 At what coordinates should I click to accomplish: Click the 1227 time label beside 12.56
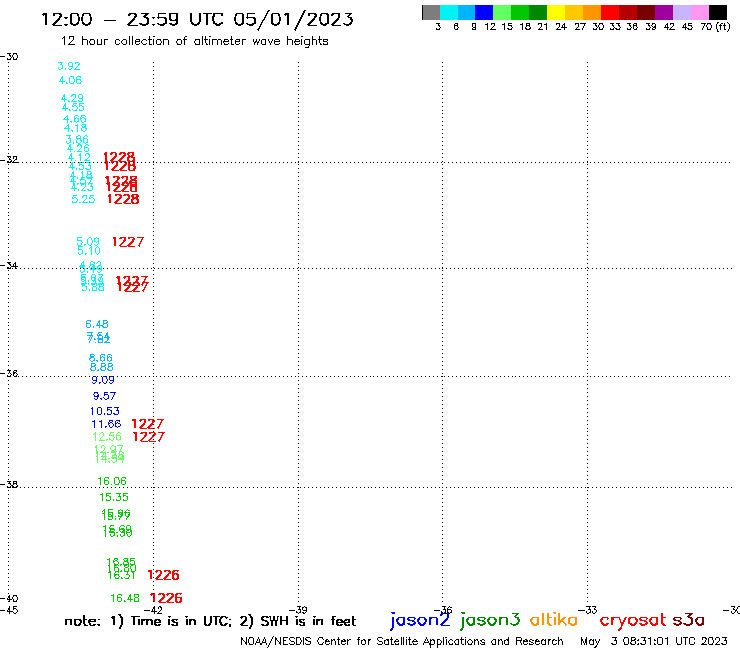click(149, 437)
